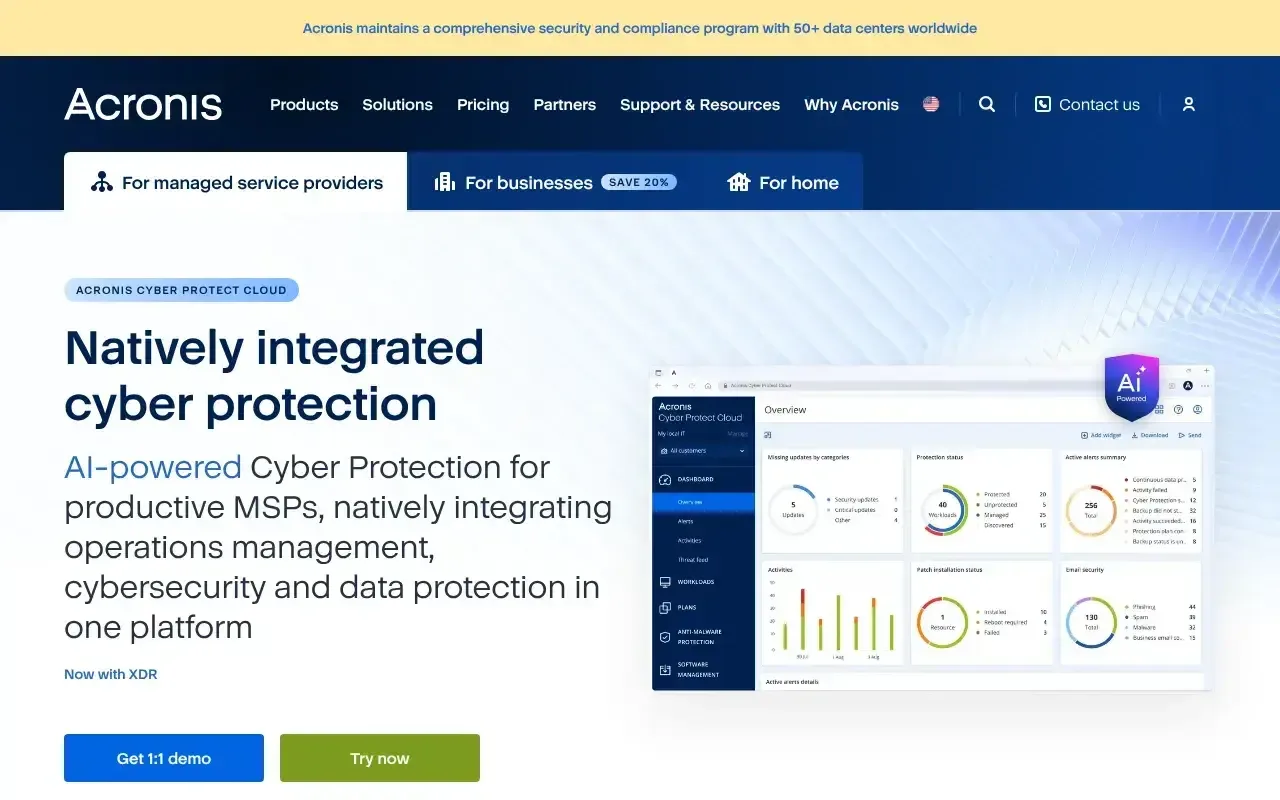Select the Anti-malware Protection shield icon

pos(661,637)
